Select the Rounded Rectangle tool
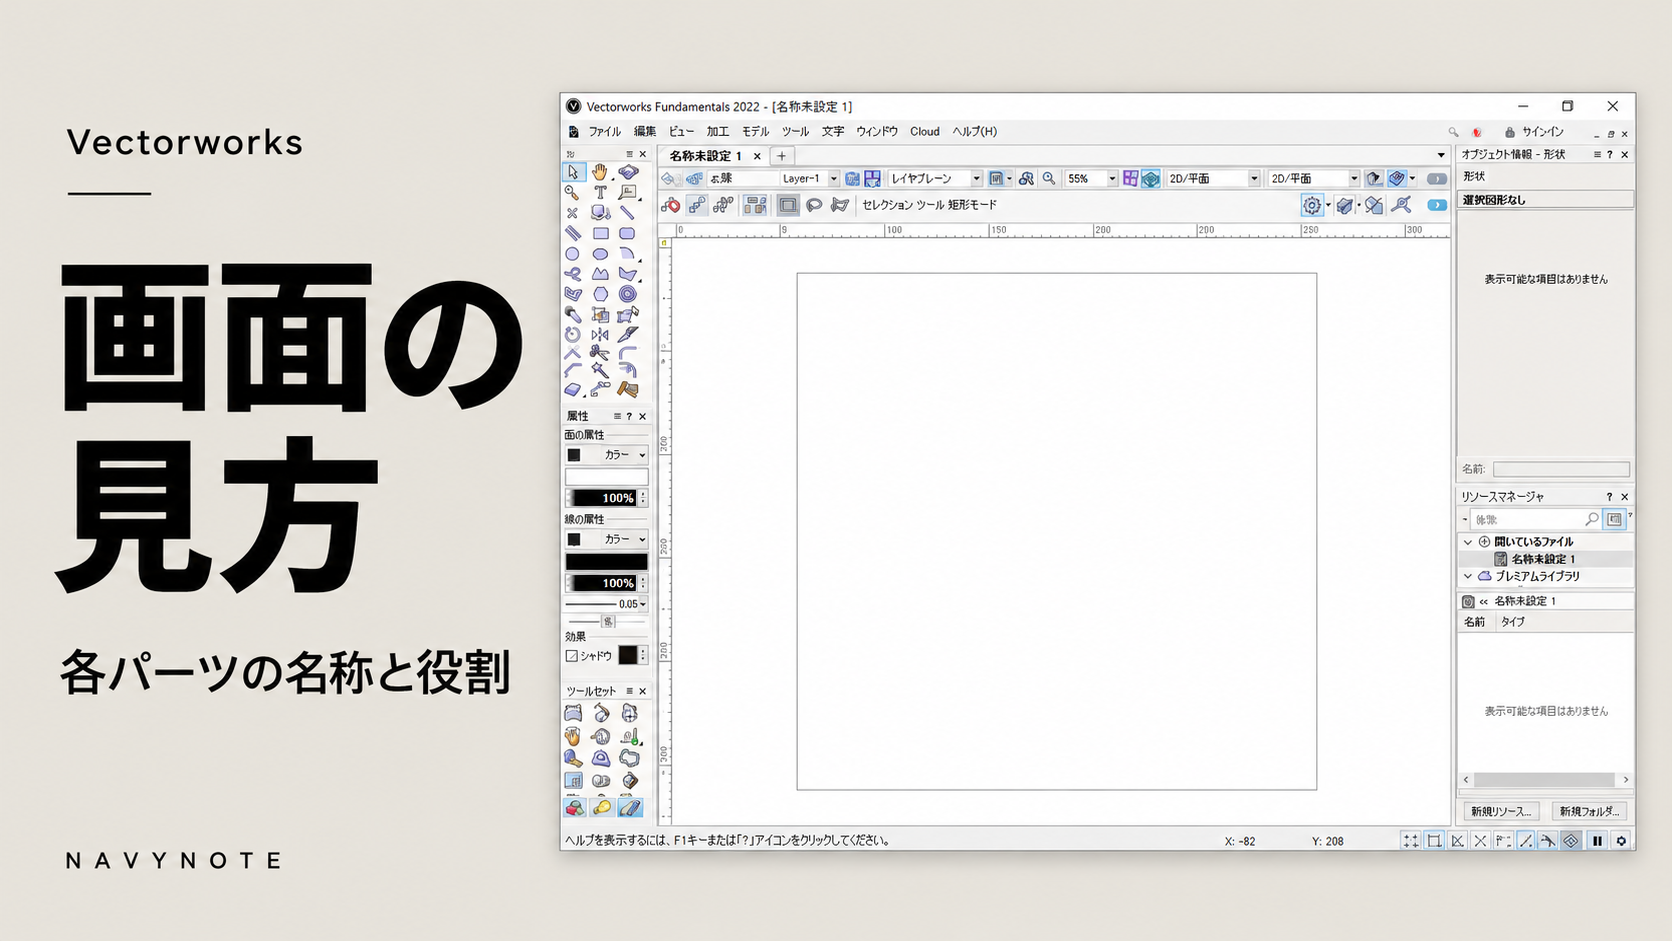The height and width of the screenshot is (941, 1672). click(x=627, y=233)
